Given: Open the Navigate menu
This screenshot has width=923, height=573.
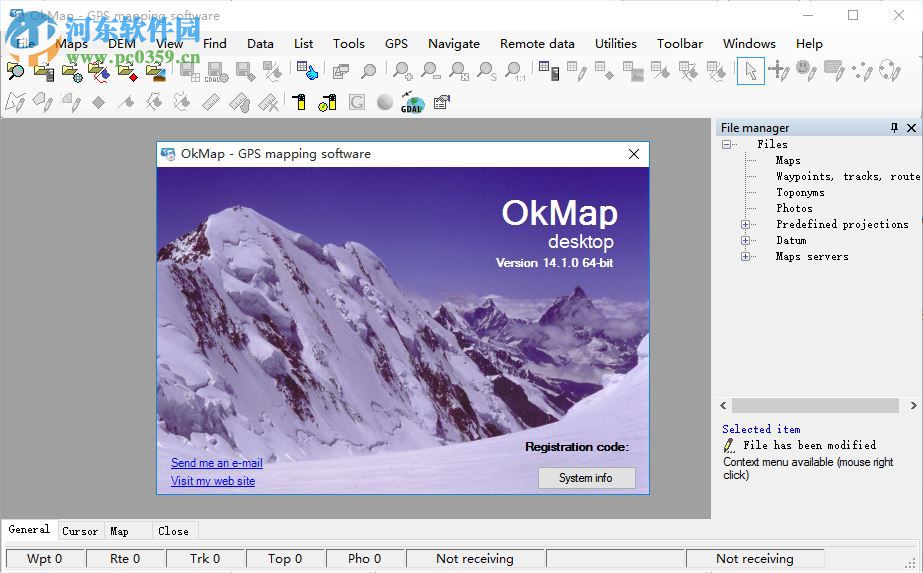Looking at the screenshot, I should tap(454, 44).
